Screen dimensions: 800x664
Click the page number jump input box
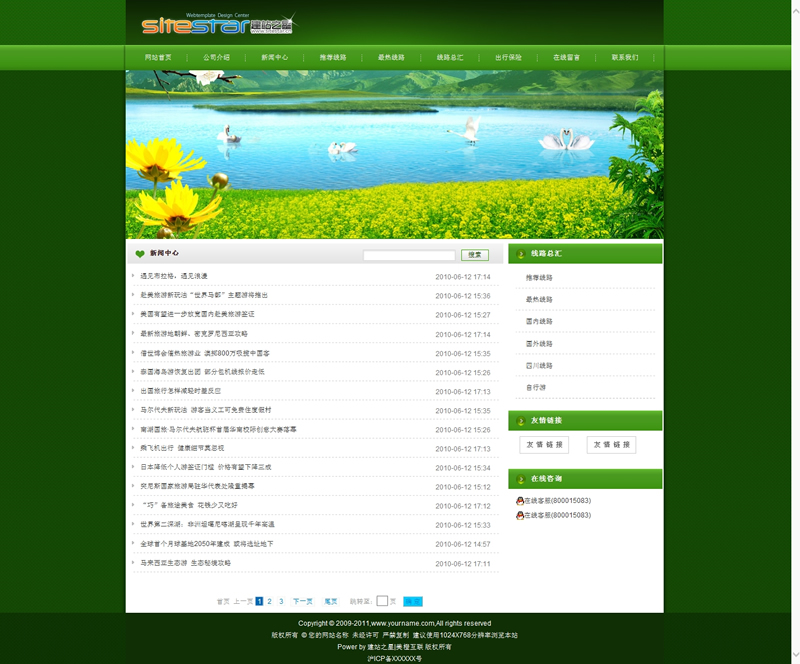382,601
